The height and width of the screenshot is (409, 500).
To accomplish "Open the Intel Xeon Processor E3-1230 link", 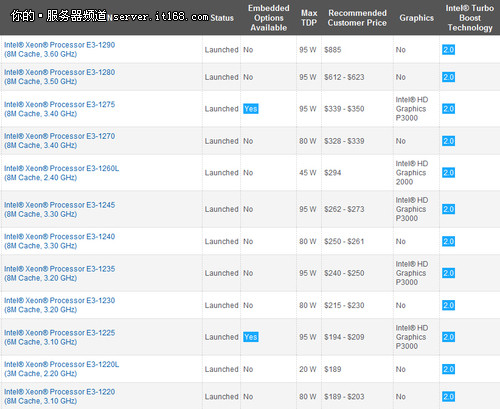I will 59,305.
